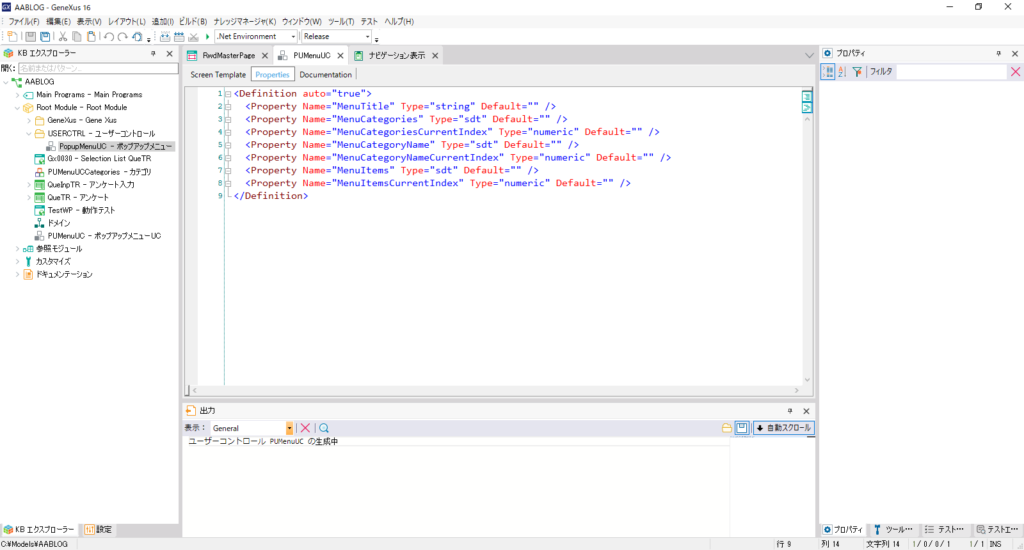Close the KB Explorer panel
This screenshot has height=550, width=1024.
pos(169,54)
